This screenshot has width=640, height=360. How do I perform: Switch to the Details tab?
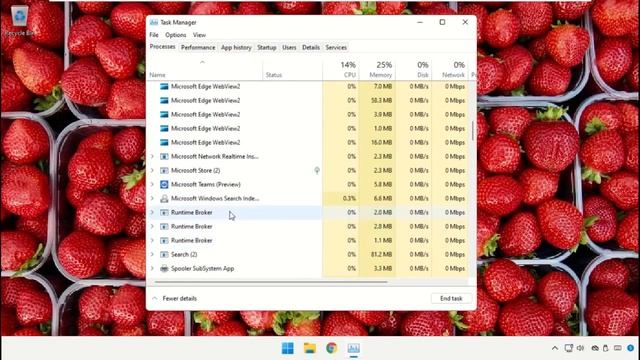(x=311, y=47)
